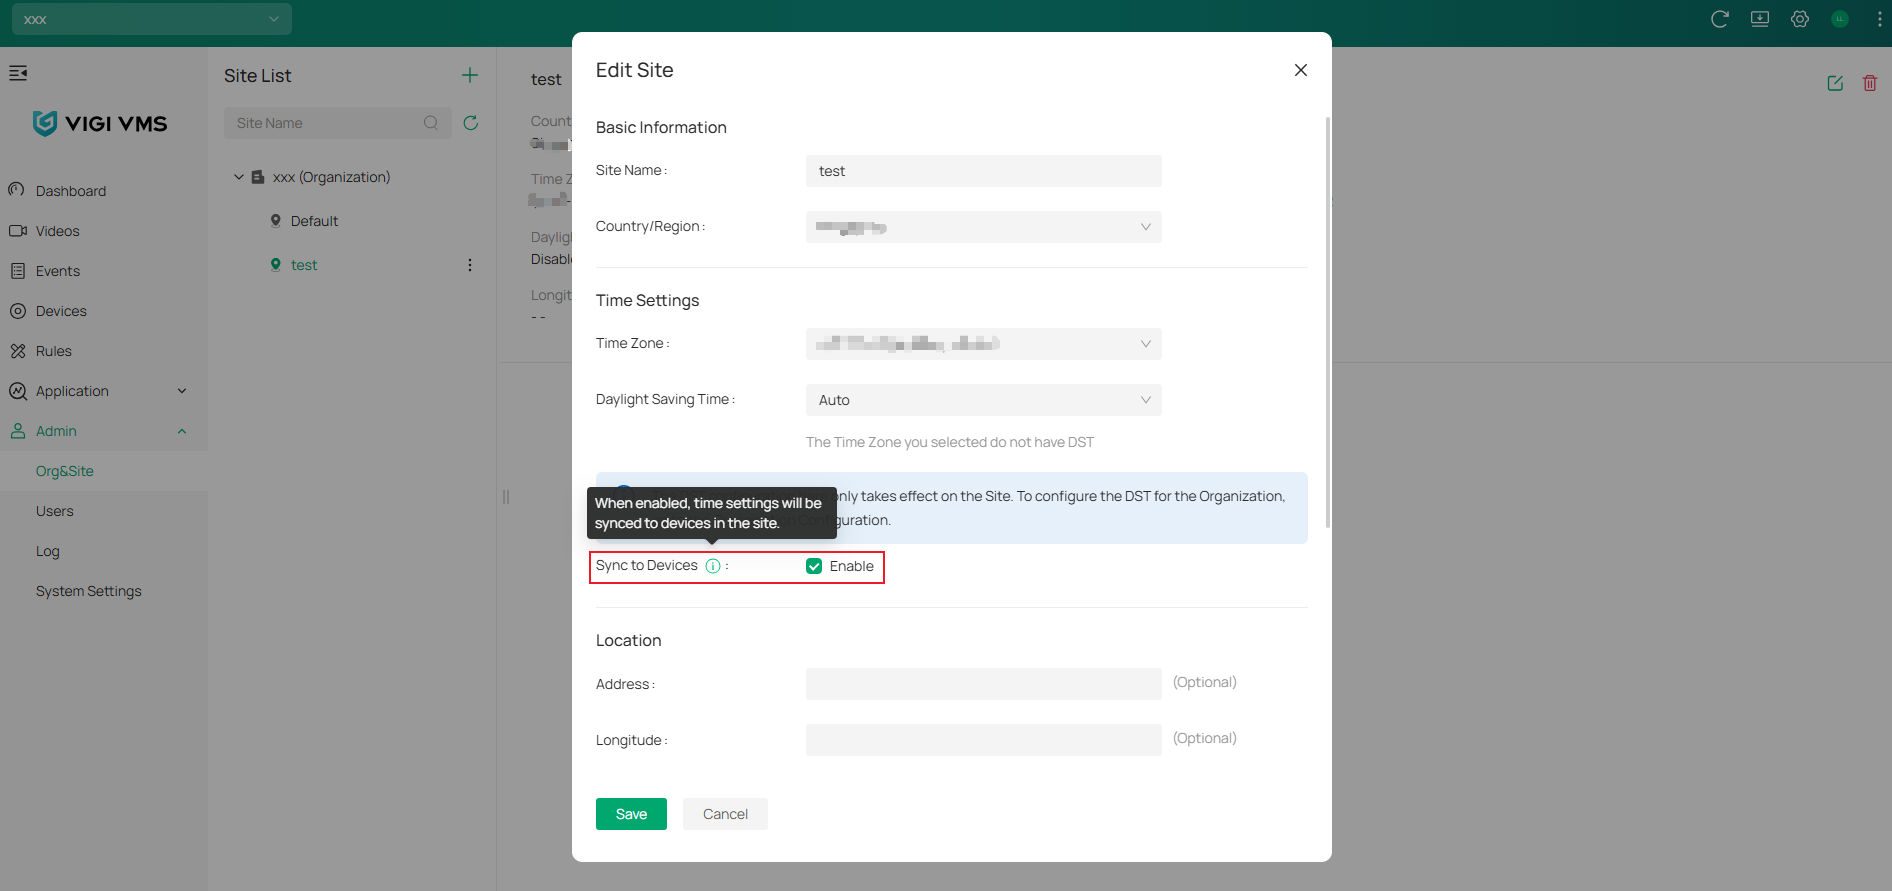Collapse the xxx (Organization) tree node
Image resolution: width=1892 pixels, height=891 pixels.
point(239,177)
